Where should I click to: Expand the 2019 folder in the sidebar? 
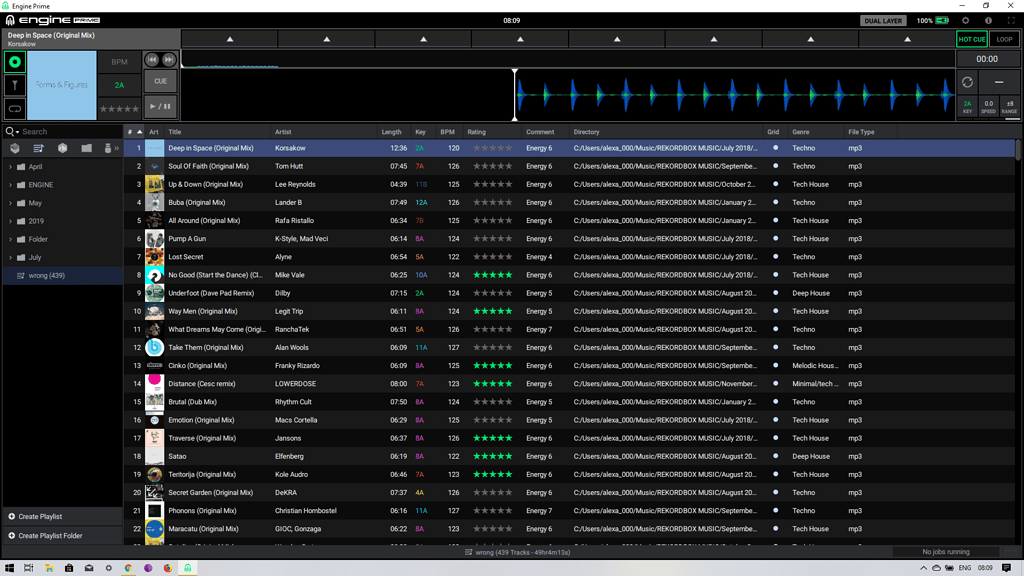(x=9, y=221)
